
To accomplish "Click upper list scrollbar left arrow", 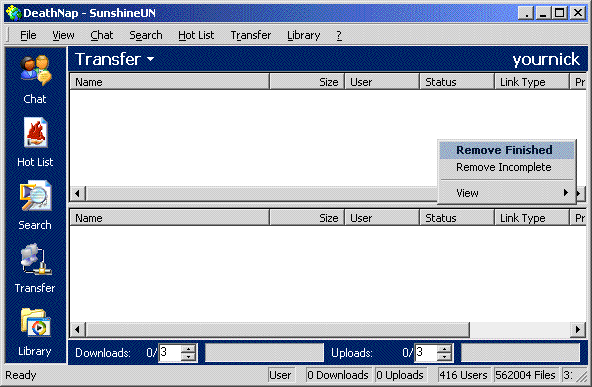I will click(77, 193).
